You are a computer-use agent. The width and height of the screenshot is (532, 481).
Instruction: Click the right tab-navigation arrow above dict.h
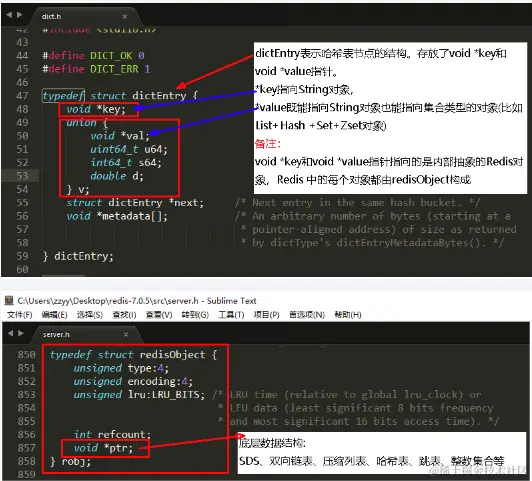[19, 15]
